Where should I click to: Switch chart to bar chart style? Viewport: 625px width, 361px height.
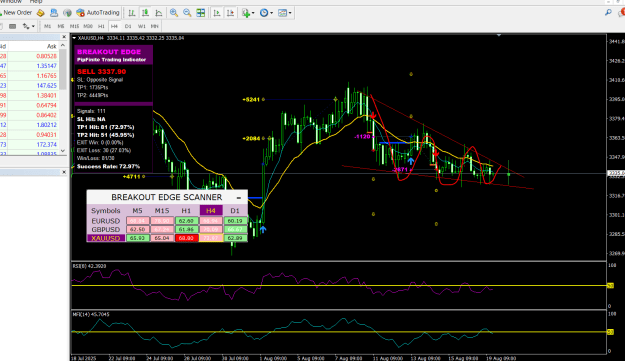(x=132, y=13)
